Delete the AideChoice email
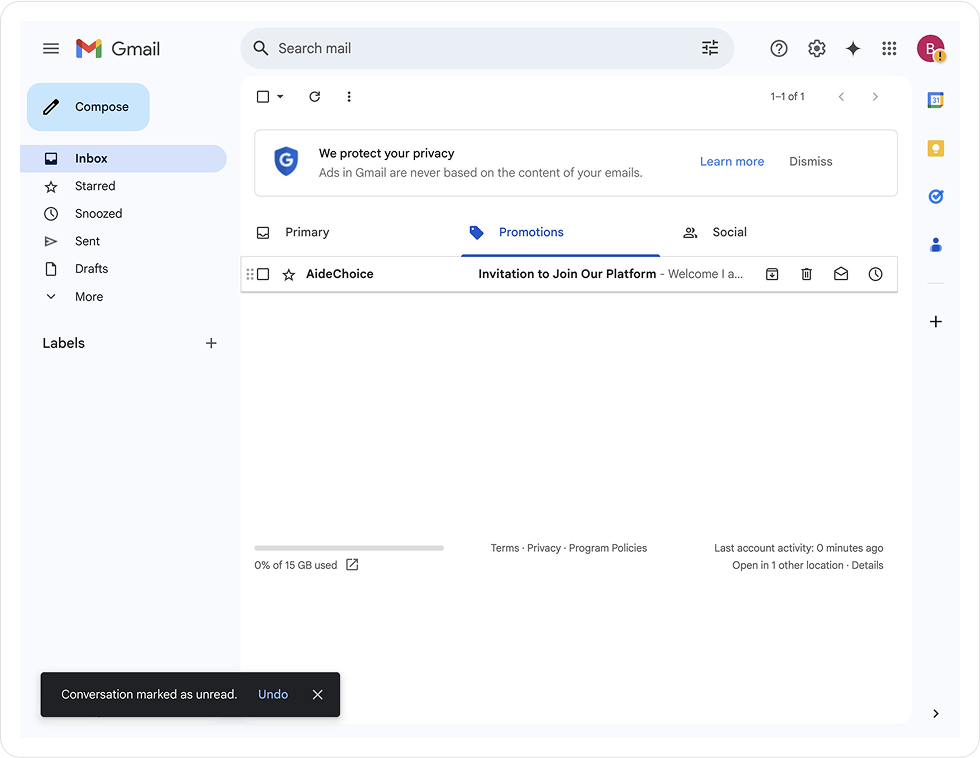 (x=806, y=274)
